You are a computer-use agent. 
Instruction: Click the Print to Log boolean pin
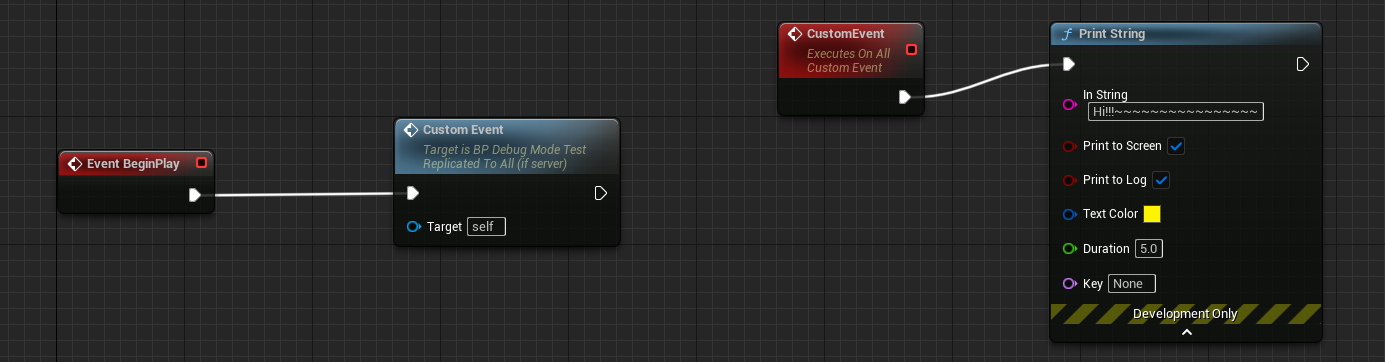click(1069, 180)
